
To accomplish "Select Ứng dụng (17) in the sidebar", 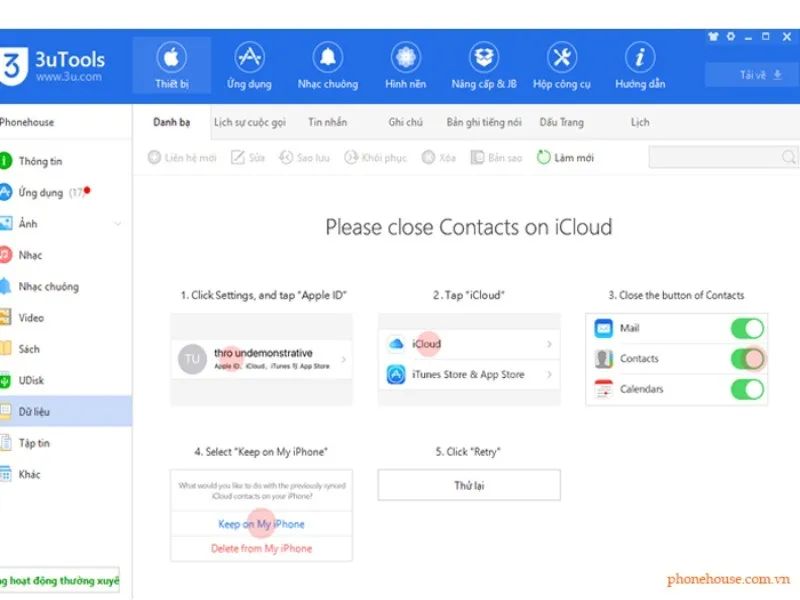I will [x=66, y=192].
